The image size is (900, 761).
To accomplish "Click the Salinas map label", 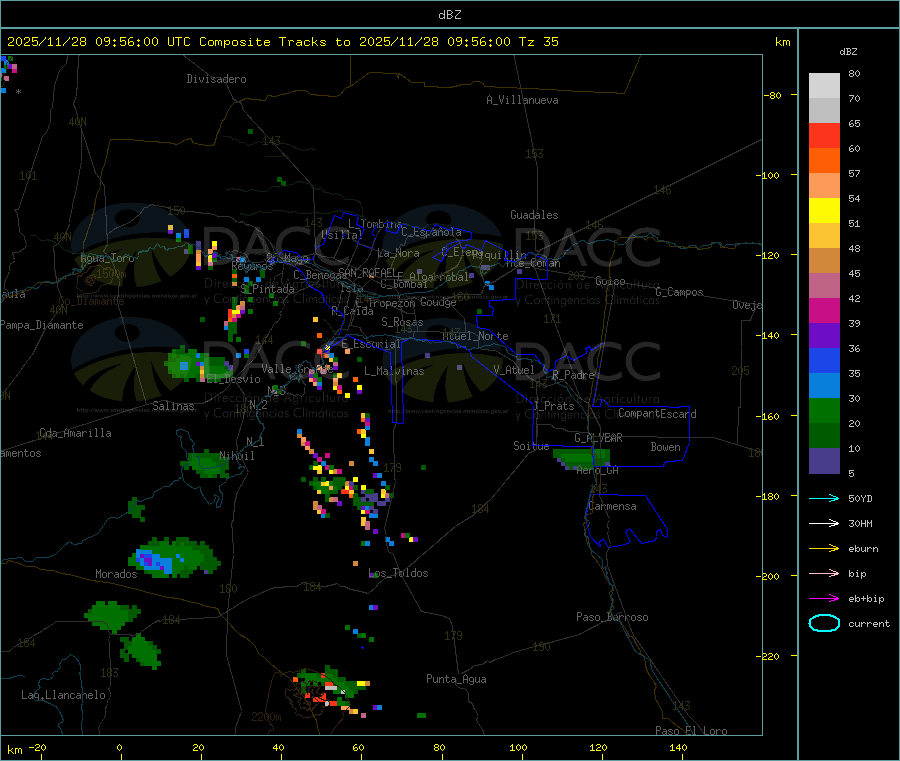I will [x=173, y=406].
